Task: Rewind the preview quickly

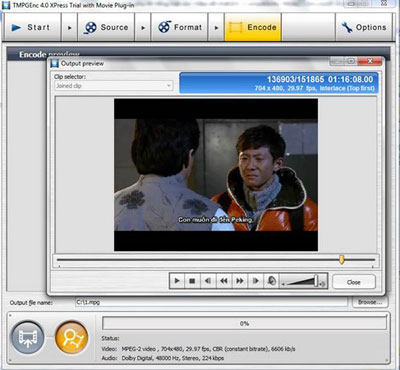Action: tap(224, 281)
